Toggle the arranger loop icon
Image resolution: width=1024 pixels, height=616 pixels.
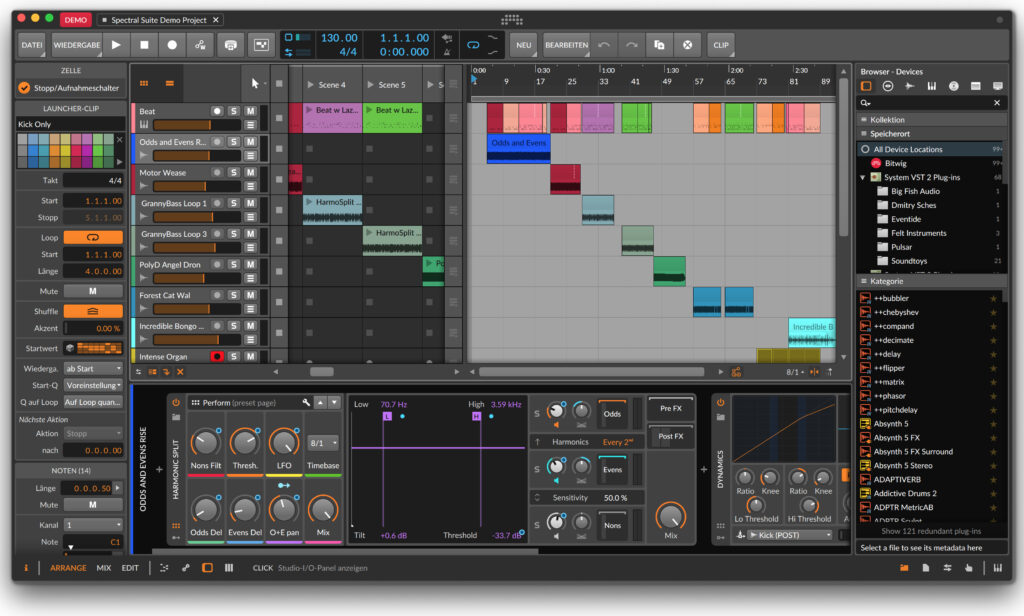(473, 45)
